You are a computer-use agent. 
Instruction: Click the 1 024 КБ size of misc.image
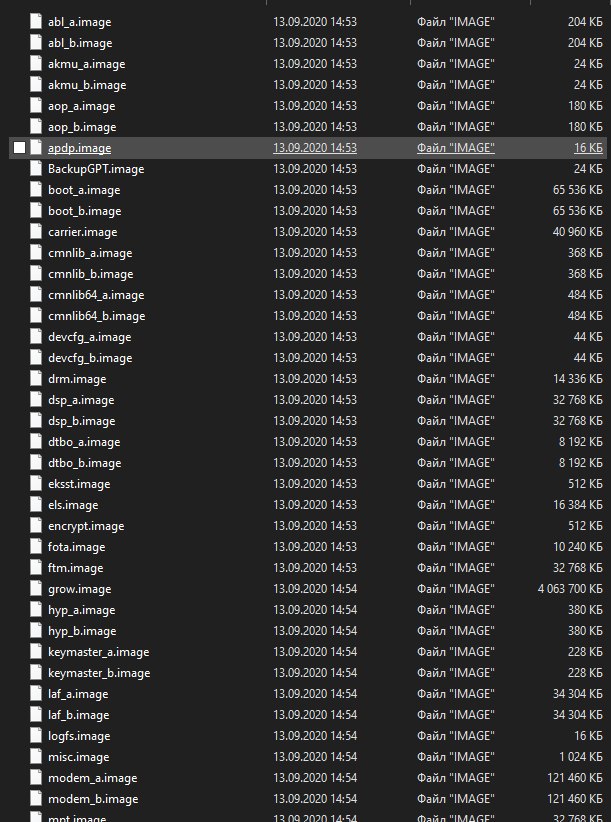pyautogui.click(x=581, y=756)
